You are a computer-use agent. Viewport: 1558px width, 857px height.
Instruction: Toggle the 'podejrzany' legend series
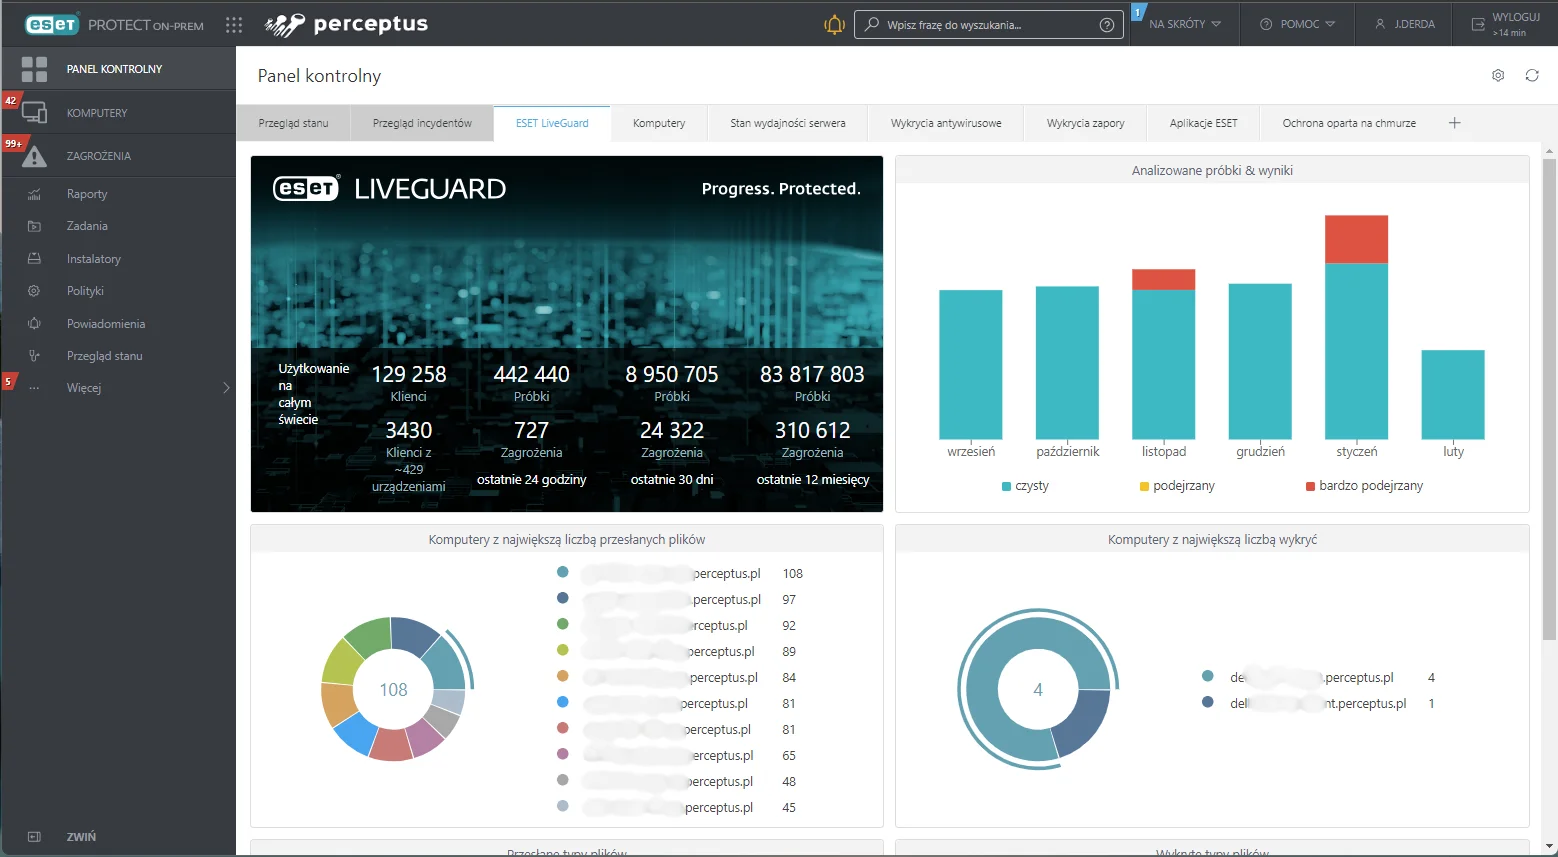pos(1177,486)
